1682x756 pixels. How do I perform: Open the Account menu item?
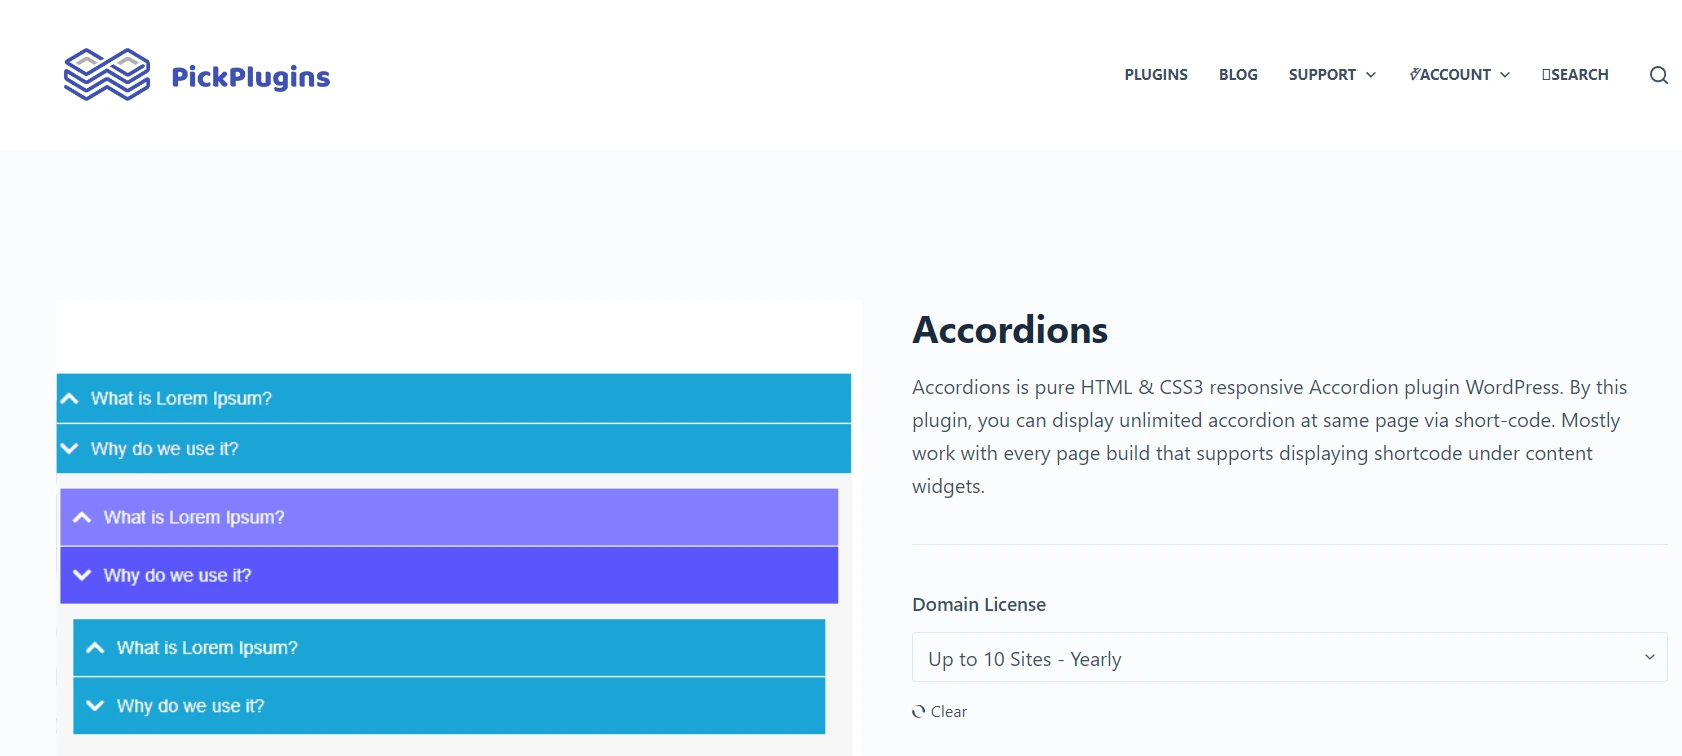1450,75
